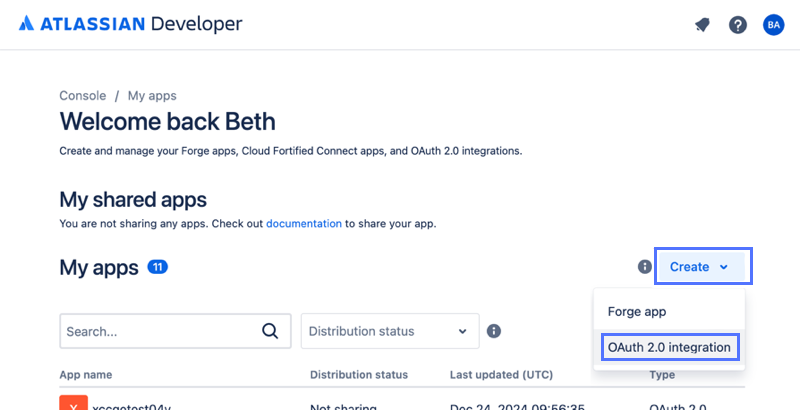Click the My apps count badge 11

(158, 267)
